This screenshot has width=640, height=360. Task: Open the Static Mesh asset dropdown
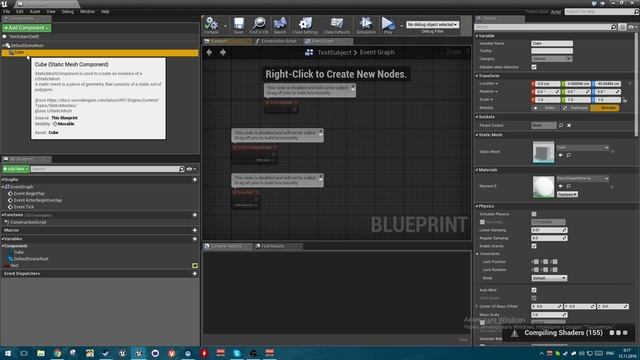point(583,147)
